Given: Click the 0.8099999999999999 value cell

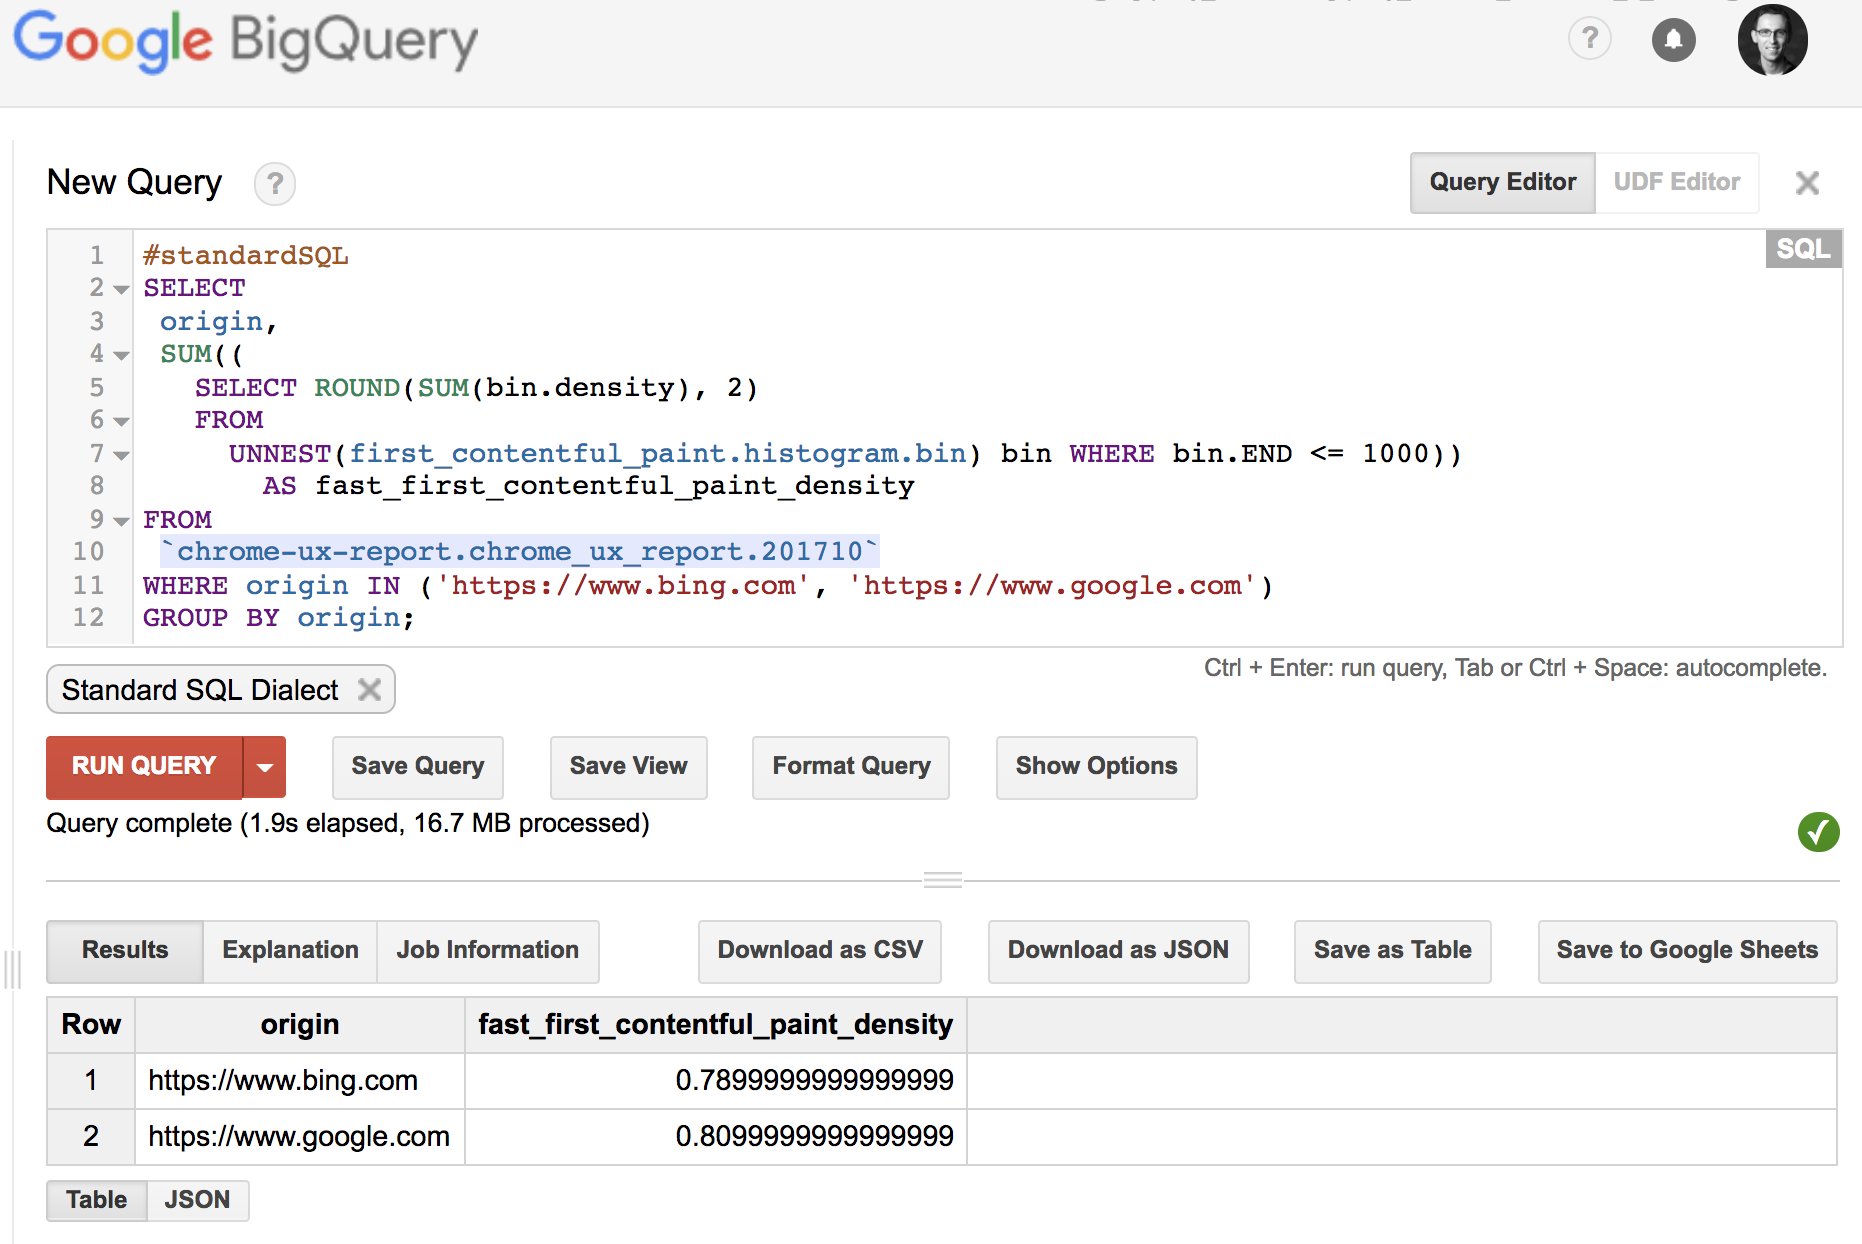Looking at the screenshot, I should 716,1137.
